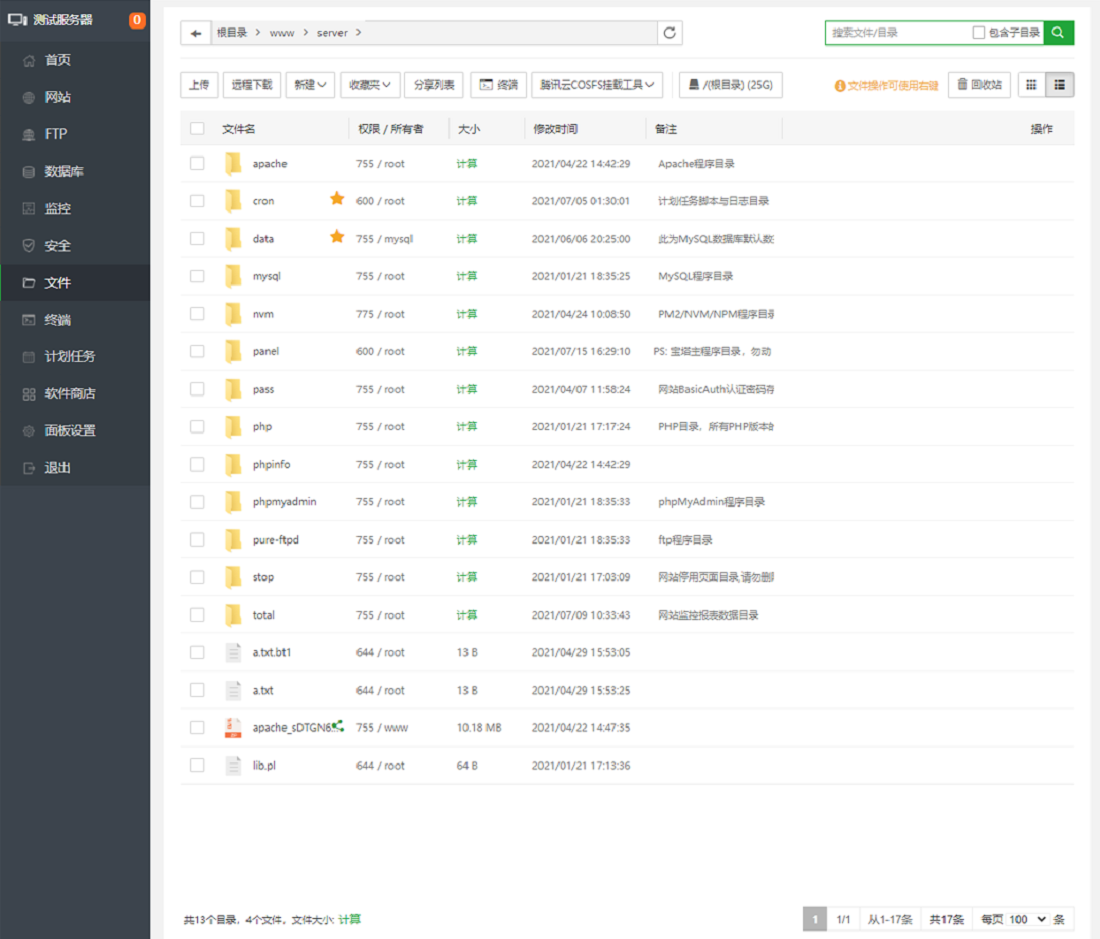Click the favorite star on cron folder

pos(337,199)
